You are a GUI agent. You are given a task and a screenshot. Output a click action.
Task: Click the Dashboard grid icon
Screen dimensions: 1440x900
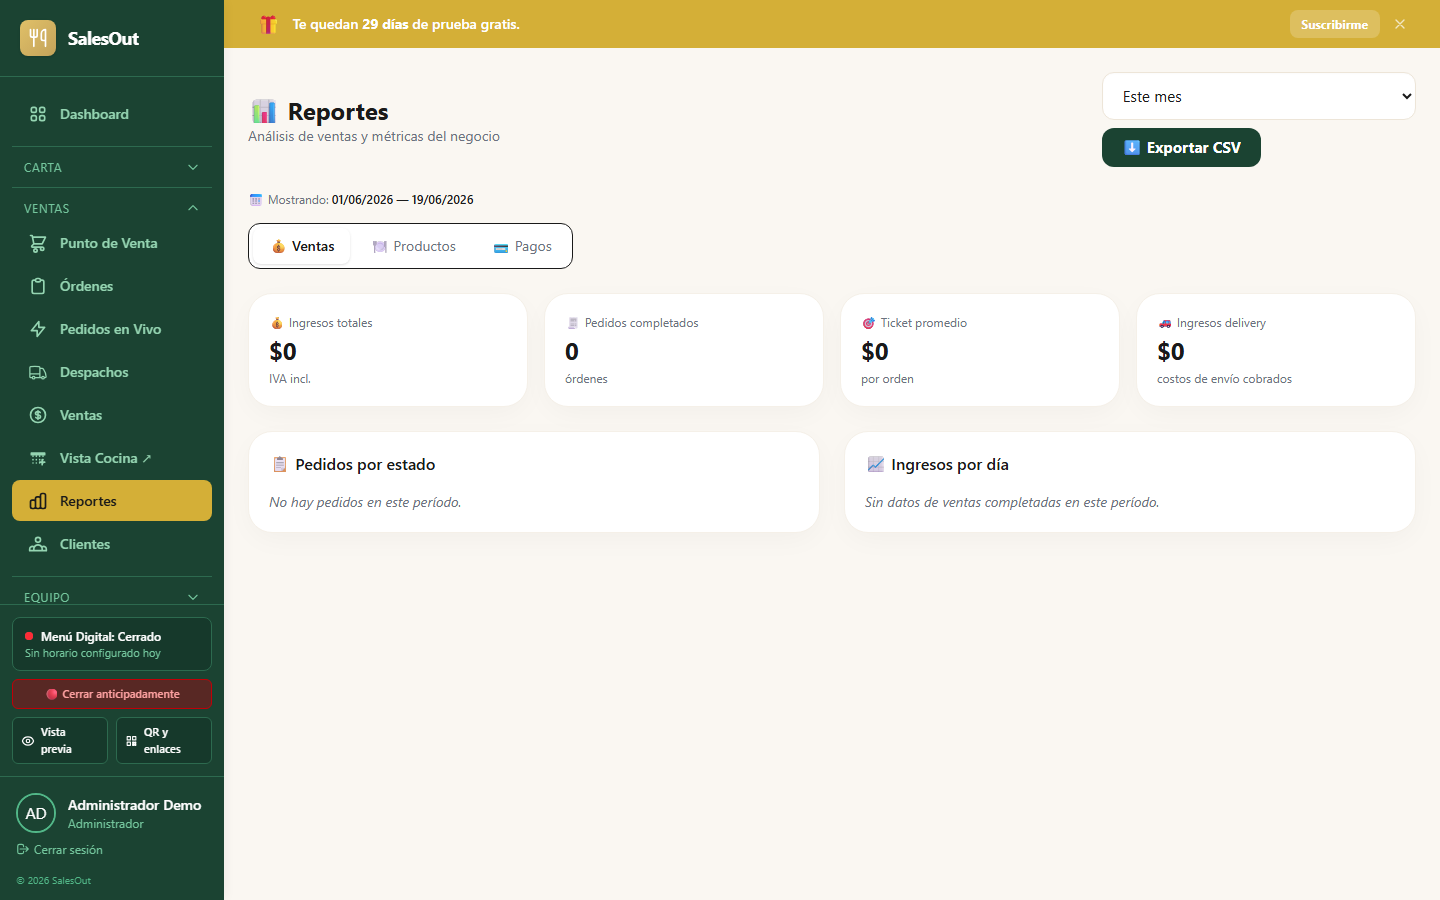click(38, 114)
